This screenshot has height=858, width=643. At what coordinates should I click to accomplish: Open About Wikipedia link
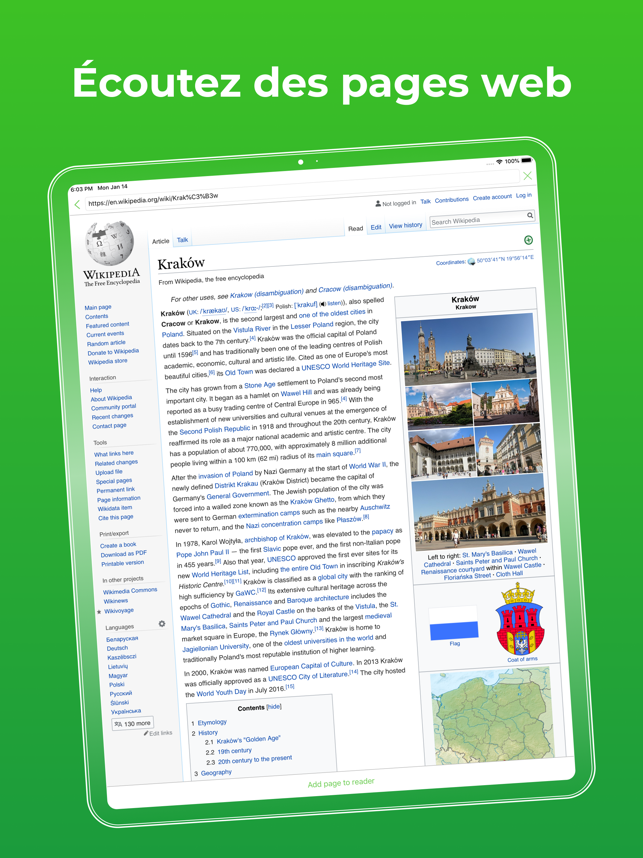coord(112,398)
